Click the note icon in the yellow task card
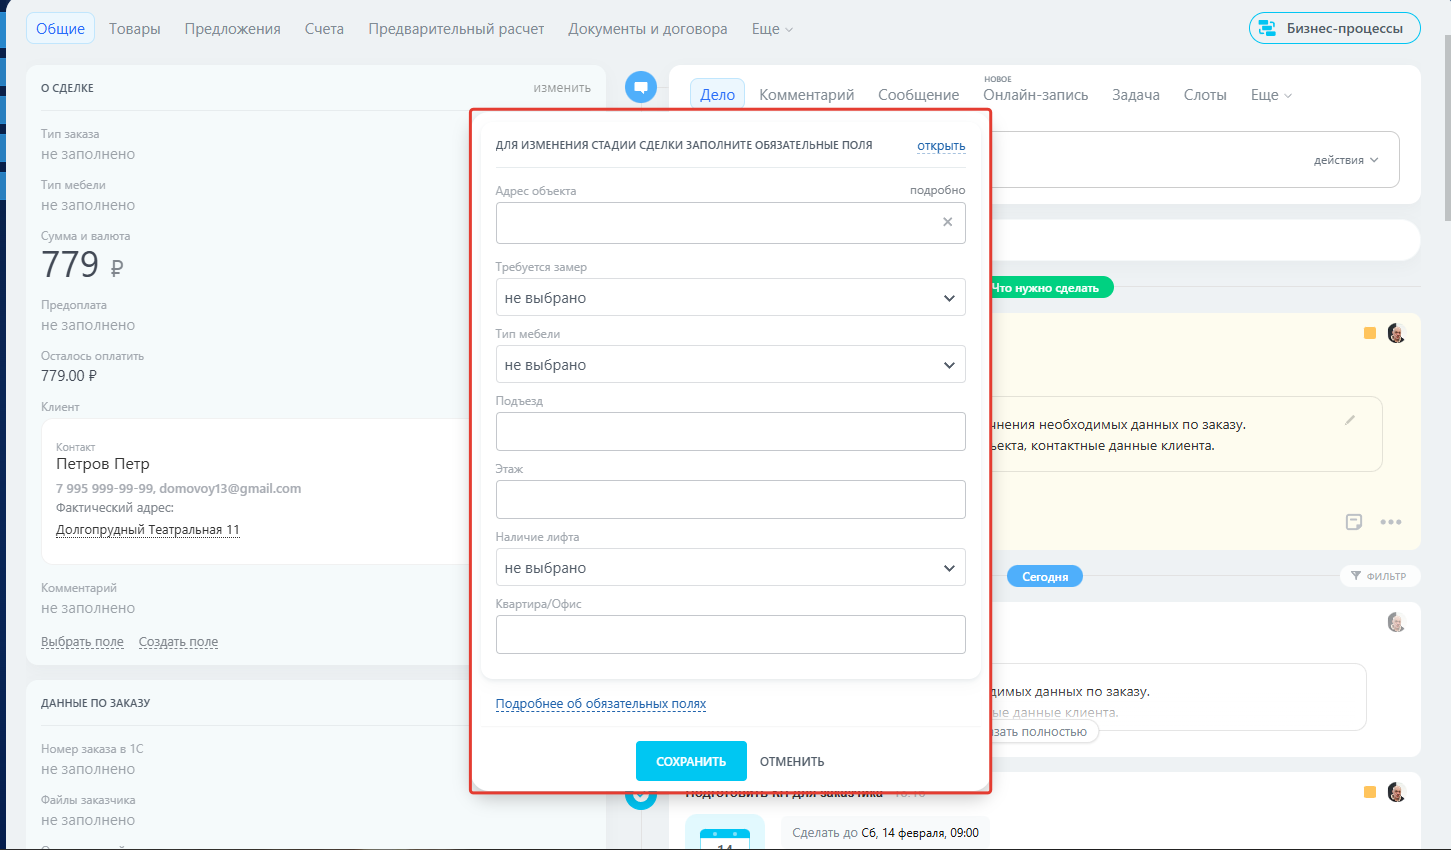This screenshot has height=850, width=1451. [x=1354, y=522]
